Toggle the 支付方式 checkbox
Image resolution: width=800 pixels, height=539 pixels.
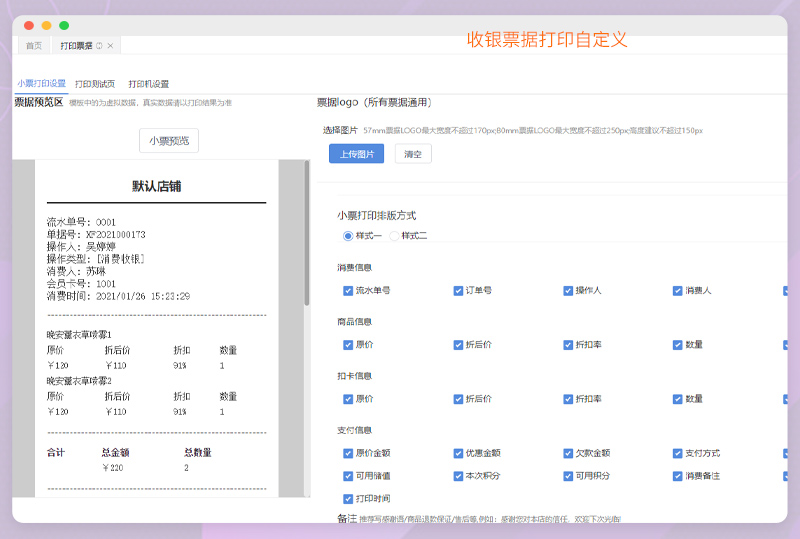(x=678, y=453)
